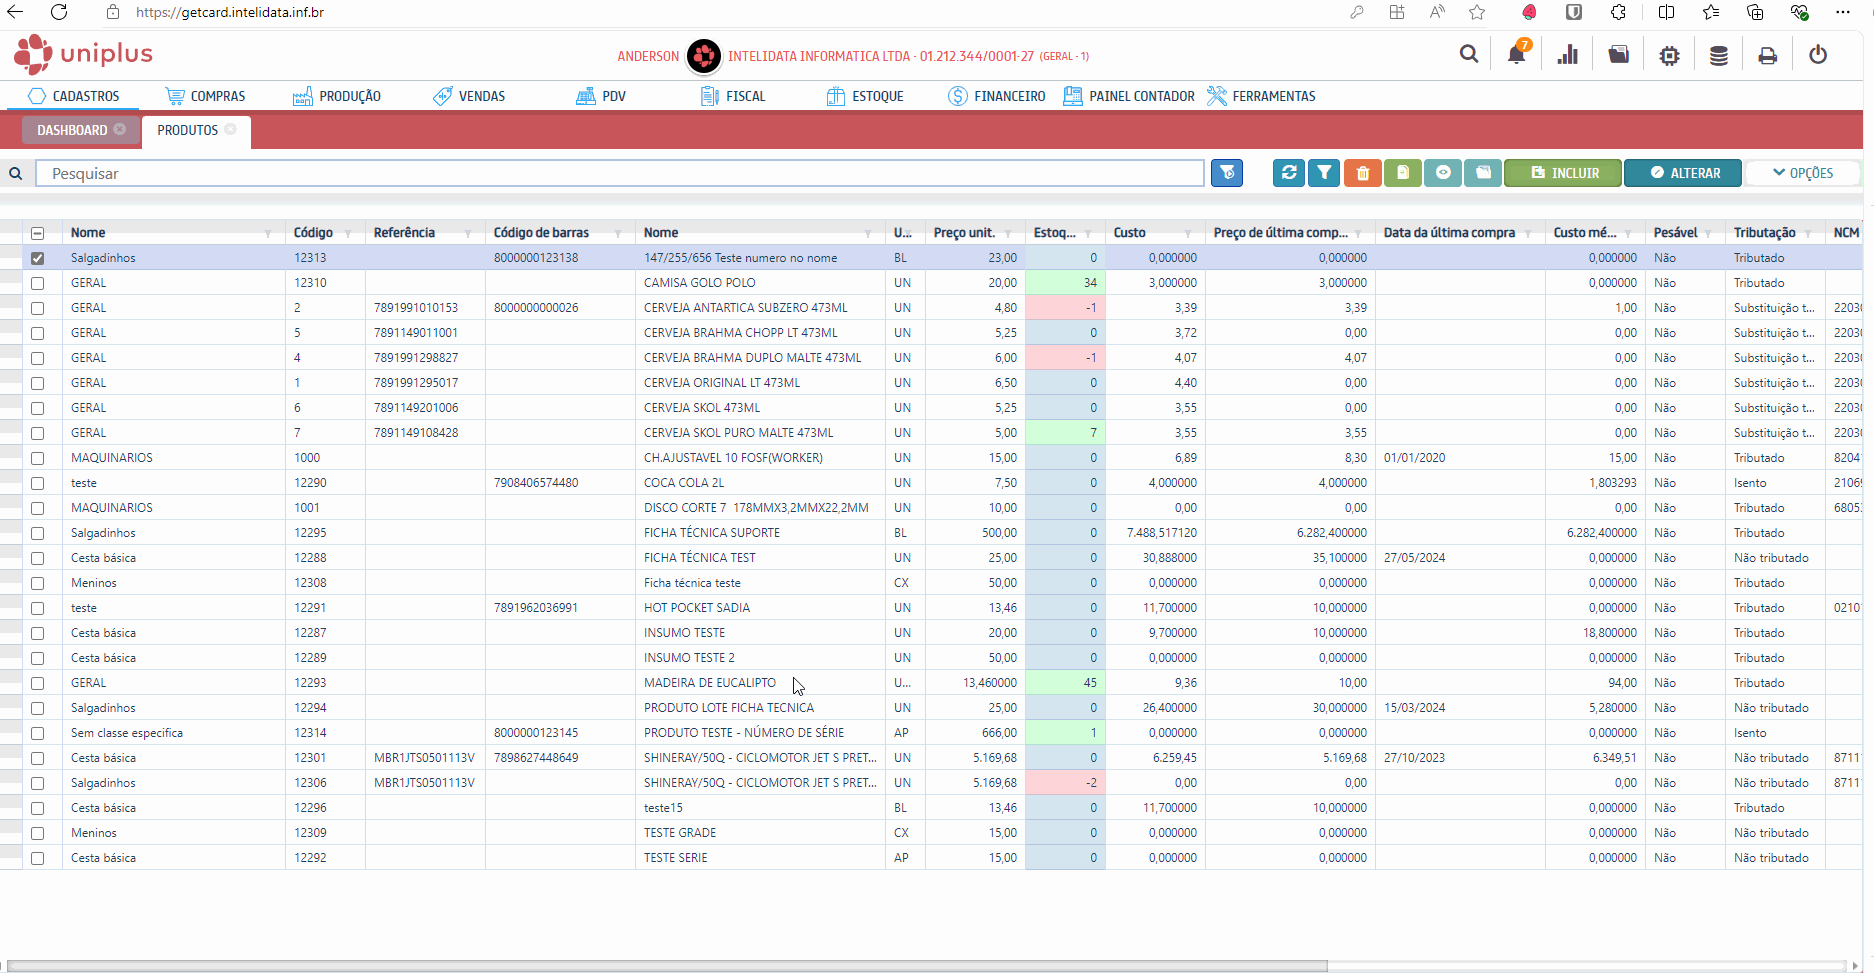Click the green document copy button
The height and width of the screenshot is (973, 1874).
(1402, 173)
